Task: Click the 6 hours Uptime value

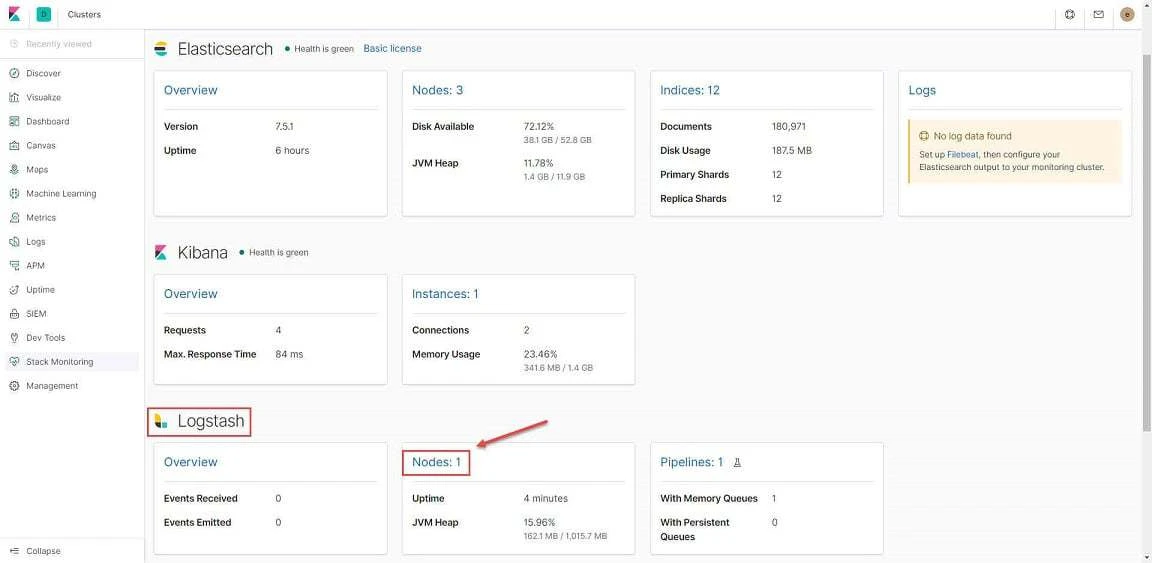Action: click(292, 151)
